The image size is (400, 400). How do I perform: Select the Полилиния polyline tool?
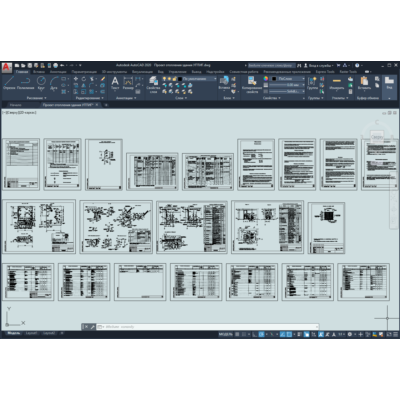point(26,83)
